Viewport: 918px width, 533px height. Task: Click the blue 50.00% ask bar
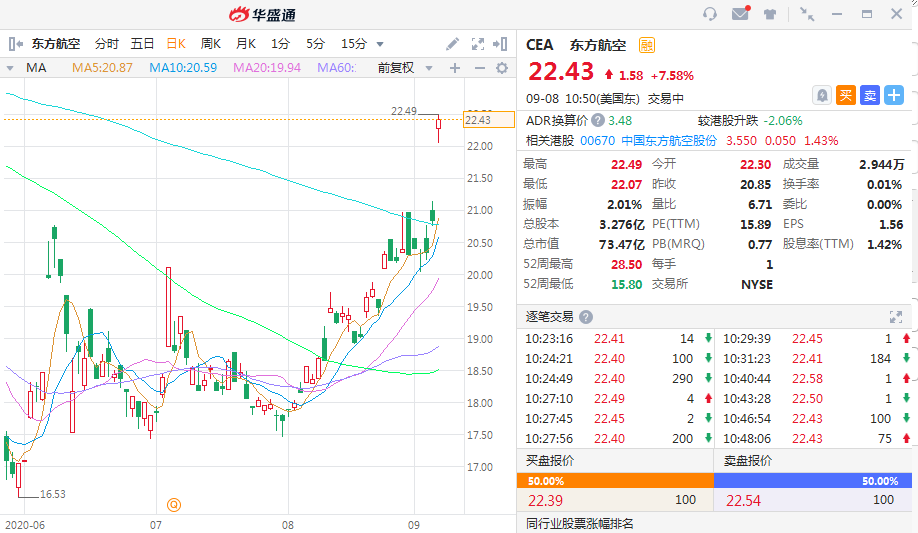[813, 481]
